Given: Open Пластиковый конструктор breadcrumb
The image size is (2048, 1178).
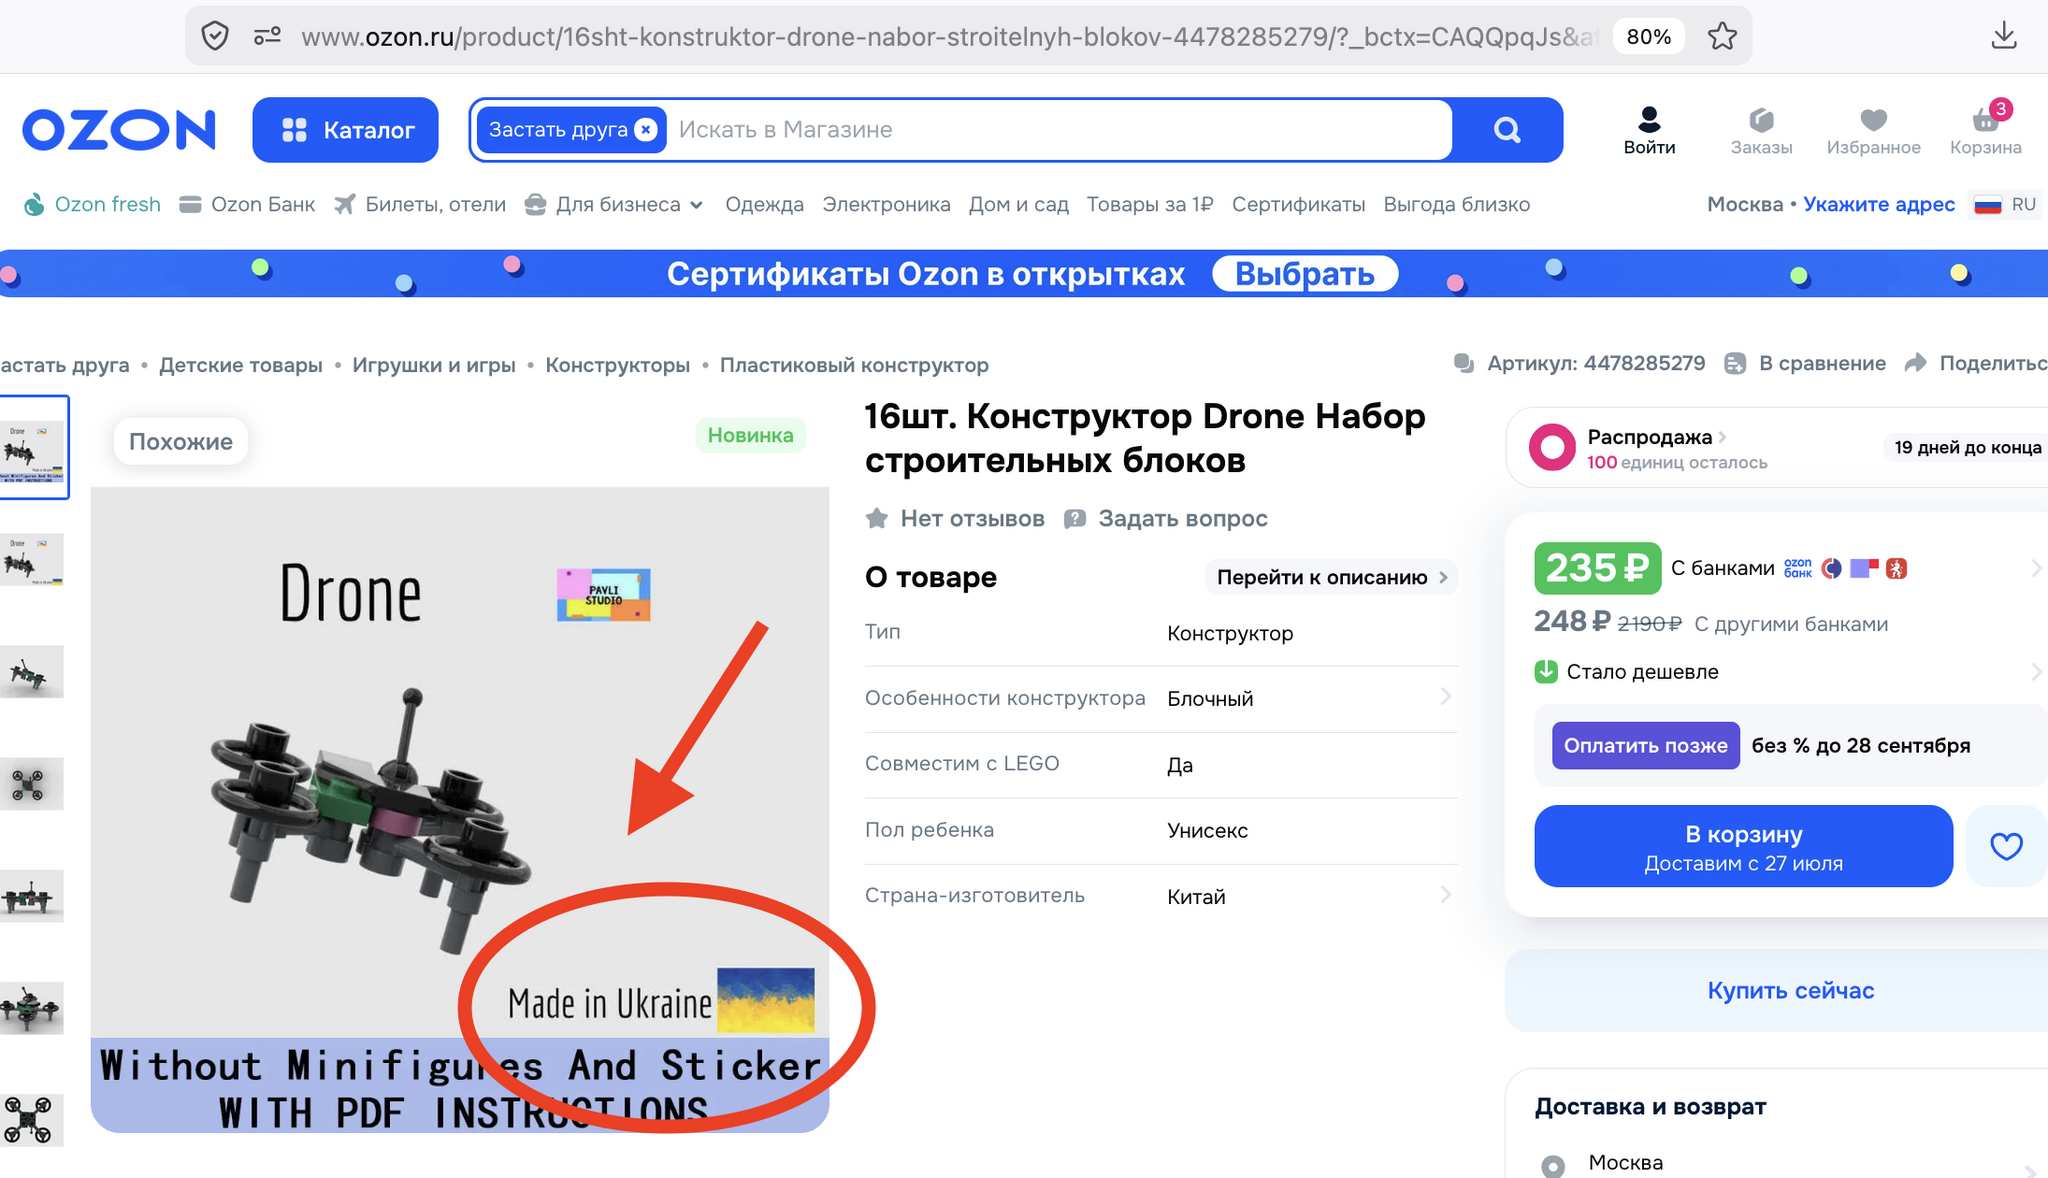Looking at the screenshot, I should click(x=854, y=365).
